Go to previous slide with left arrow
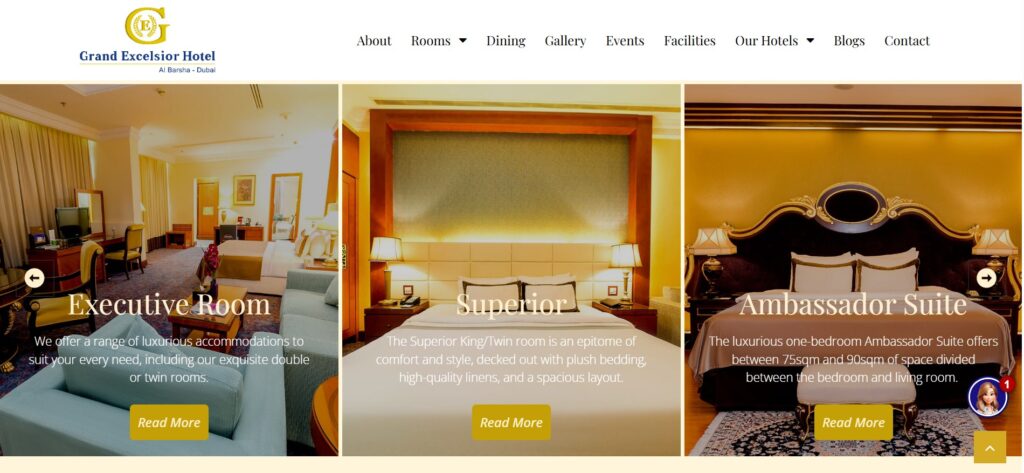The image size is (1024, 473). [x=34, y=278]
